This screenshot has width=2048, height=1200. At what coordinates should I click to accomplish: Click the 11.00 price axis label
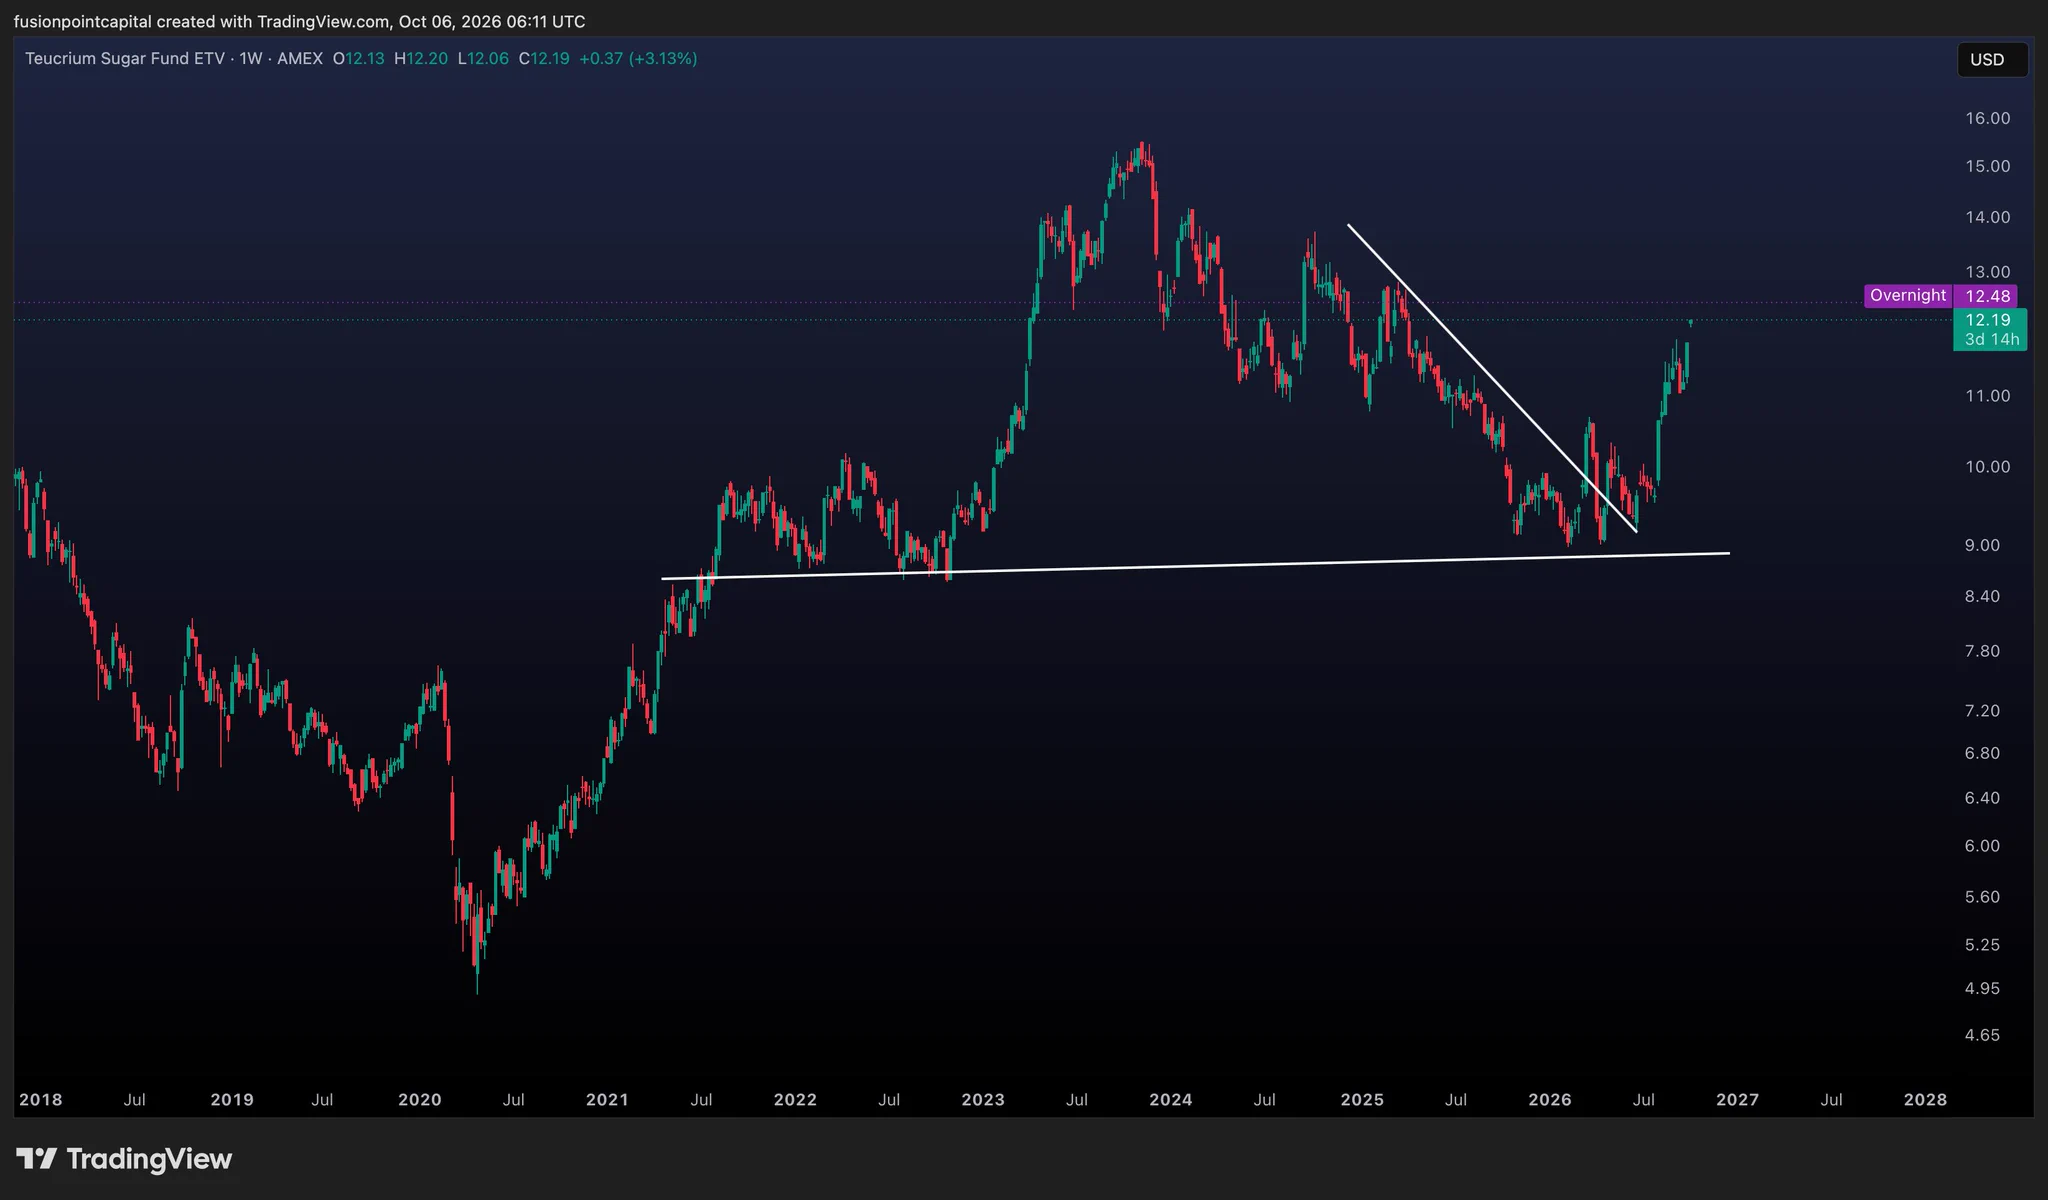point(1987,396)
